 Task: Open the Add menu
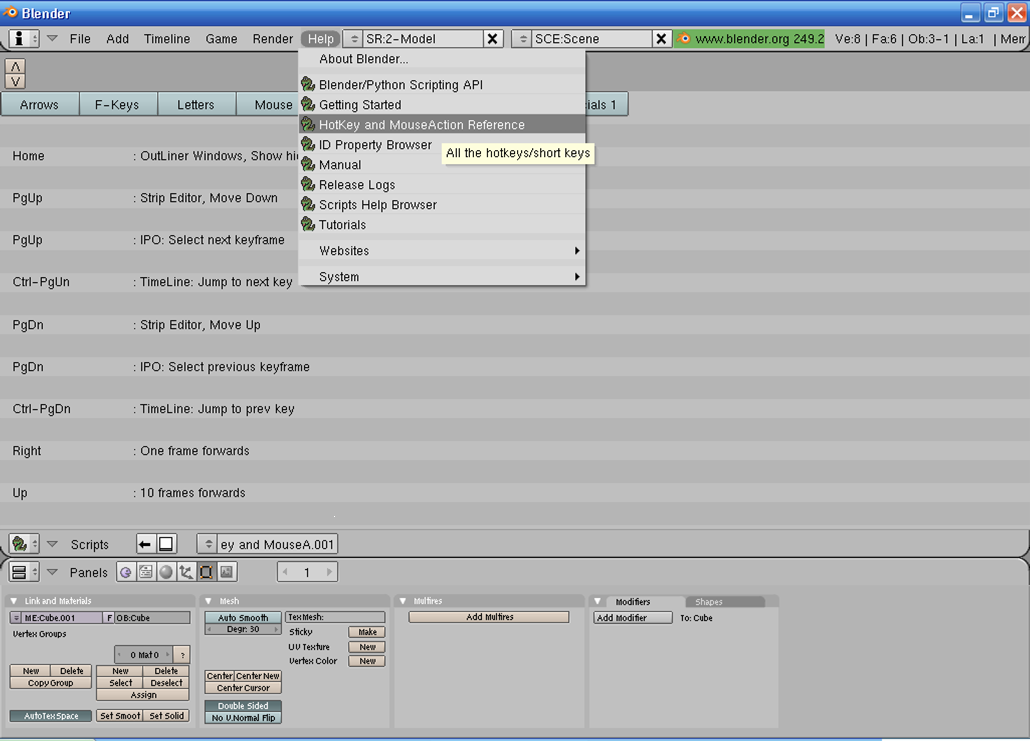pyautogui.click(x=118, y=39)
